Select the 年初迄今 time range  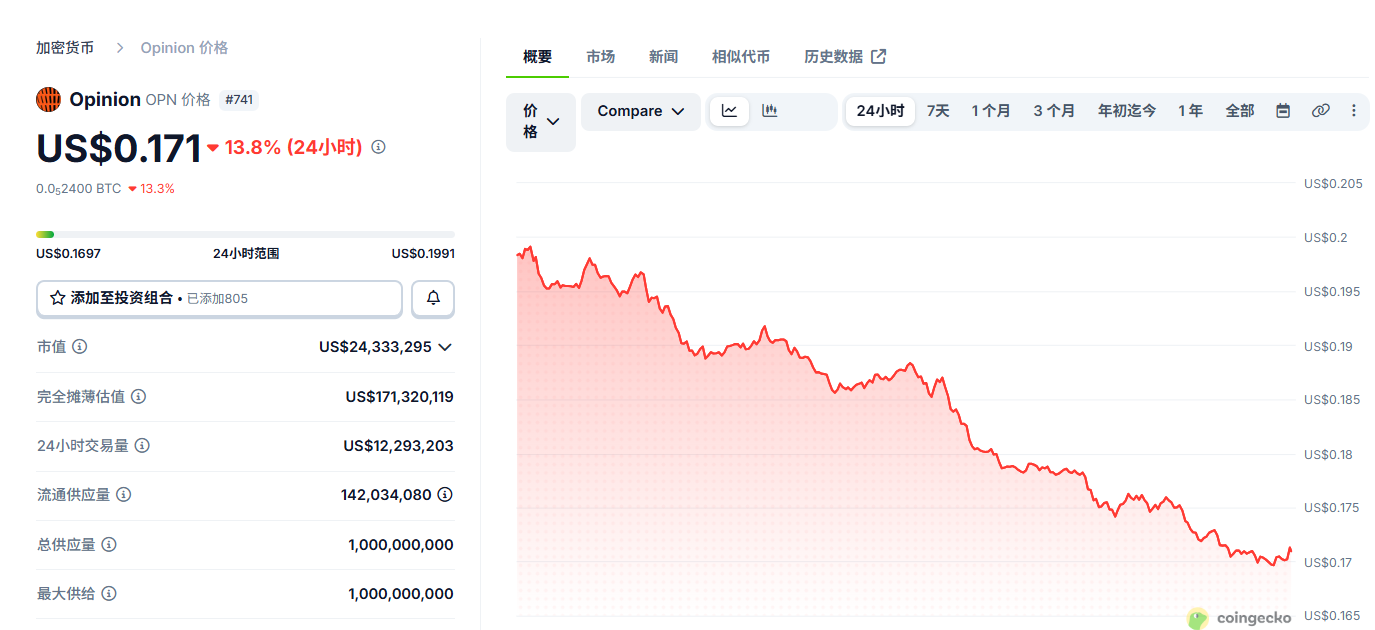coord(1127,111)
